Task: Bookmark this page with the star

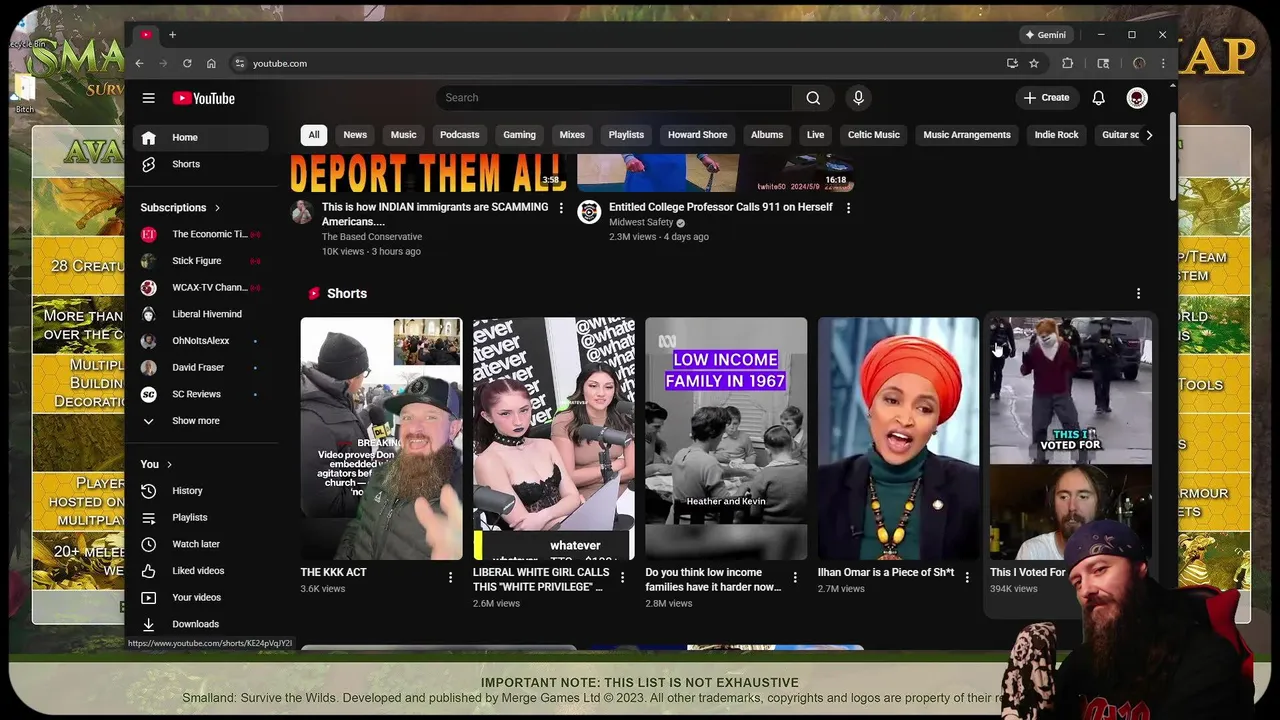Action: tap(1034, 63)
